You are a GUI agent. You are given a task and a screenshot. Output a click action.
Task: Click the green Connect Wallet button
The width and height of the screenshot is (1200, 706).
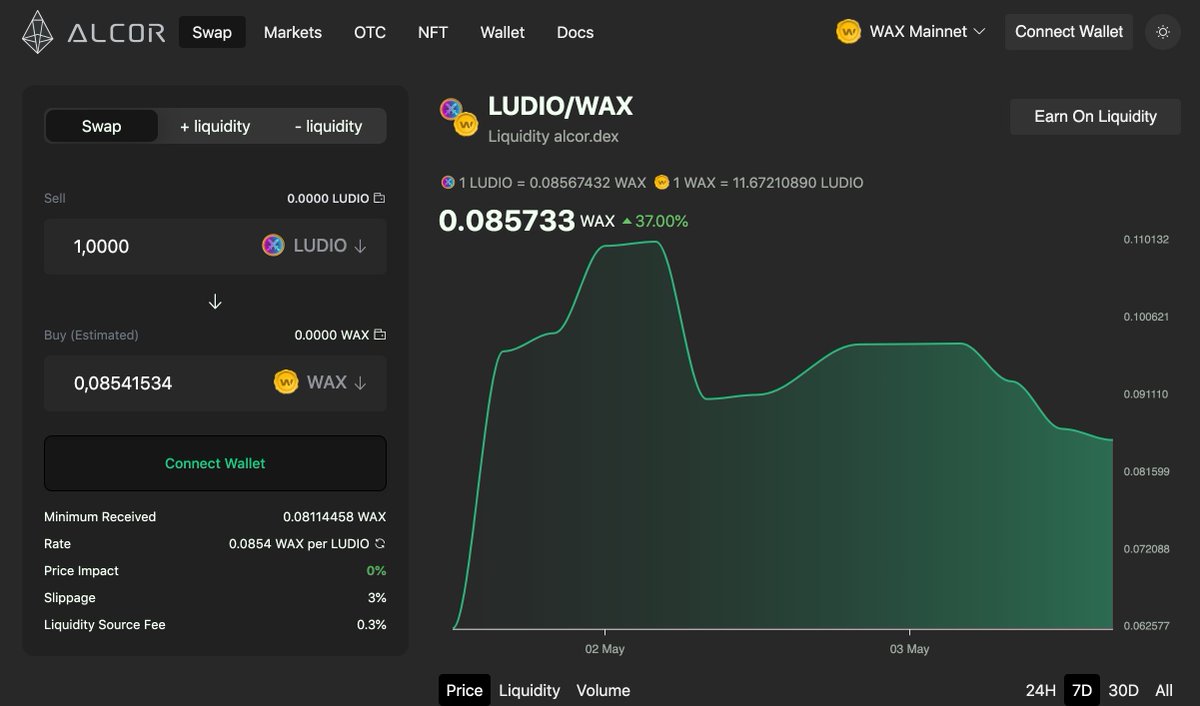pos(215,463)
